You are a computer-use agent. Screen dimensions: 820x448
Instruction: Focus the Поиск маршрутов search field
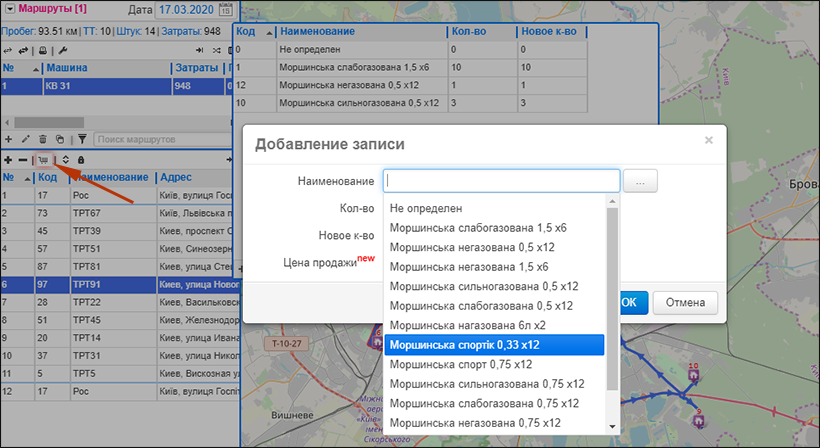tap(163, 140)
